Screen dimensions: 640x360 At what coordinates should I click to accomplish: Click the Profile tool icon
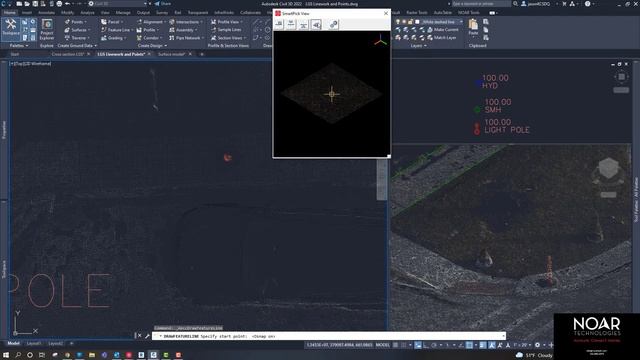(x=139, y=30)
